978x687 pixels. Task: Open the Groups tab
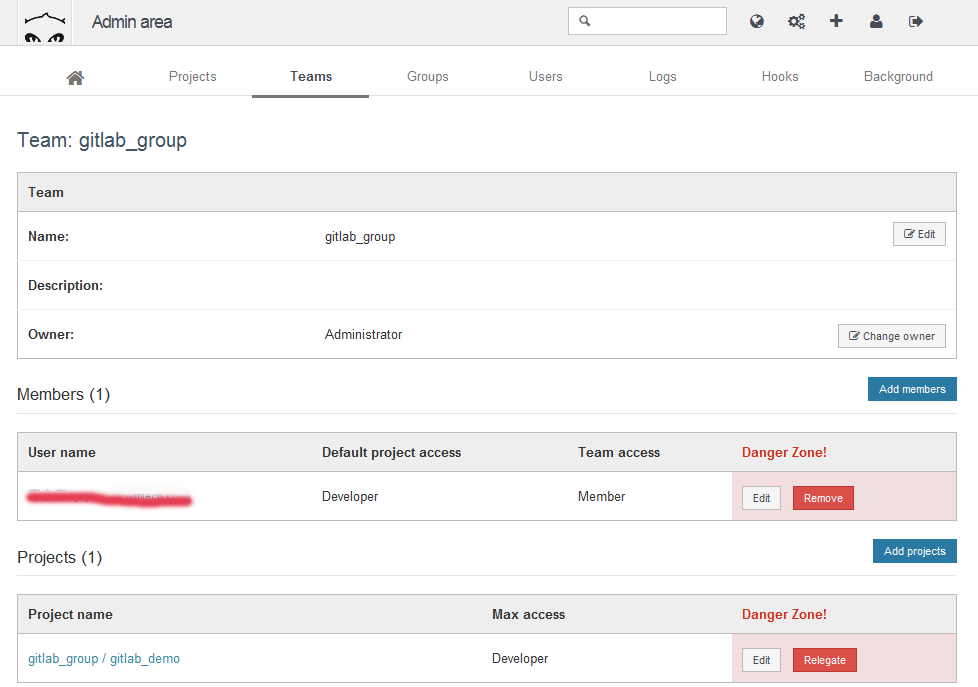pyautogui.click(x=428, y=76)
